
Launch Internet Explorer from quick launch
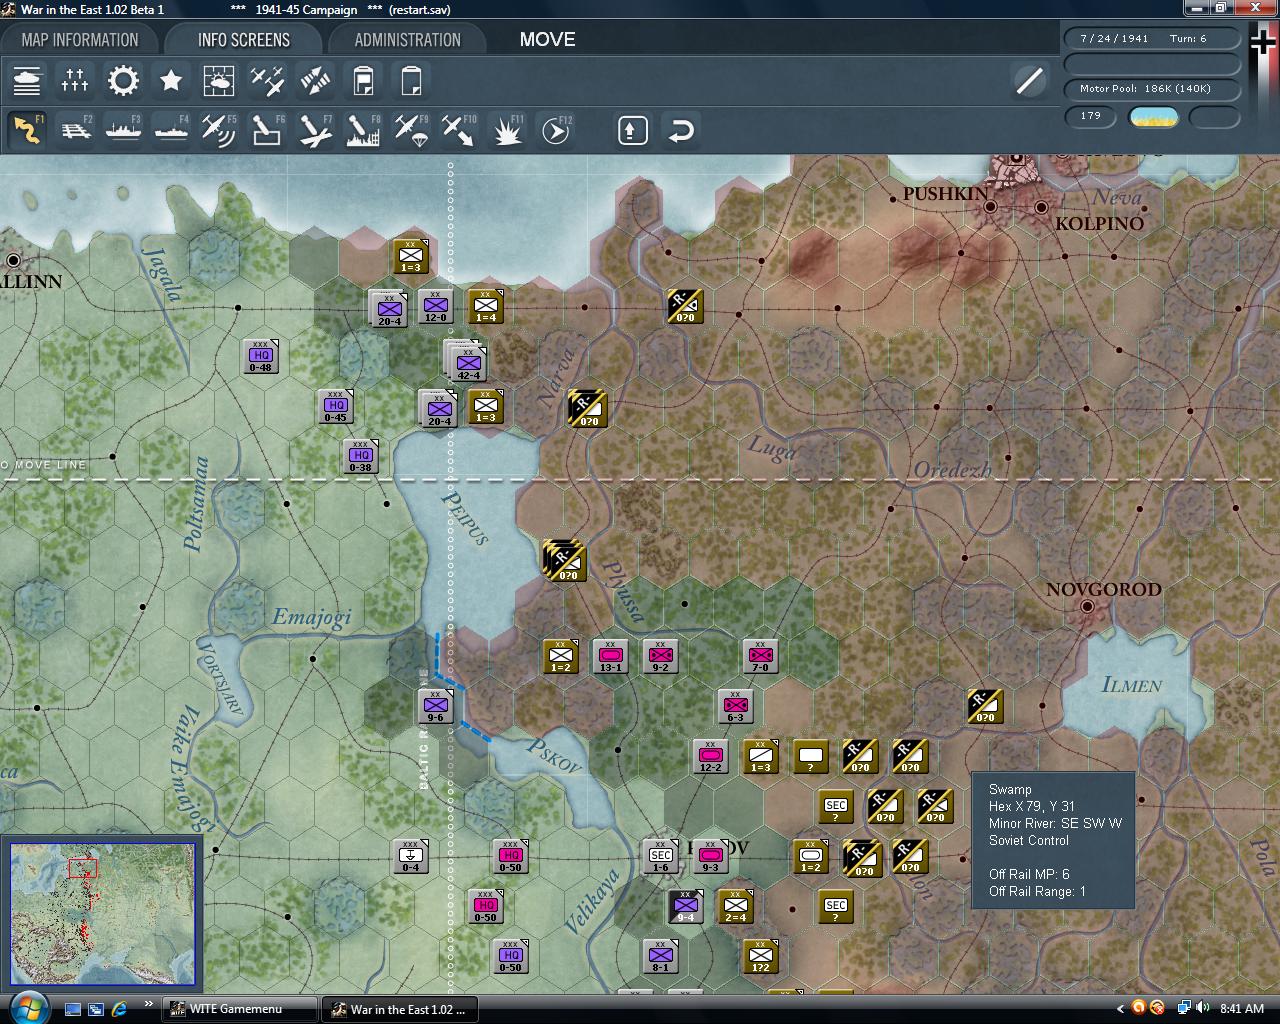(119, 1009)
